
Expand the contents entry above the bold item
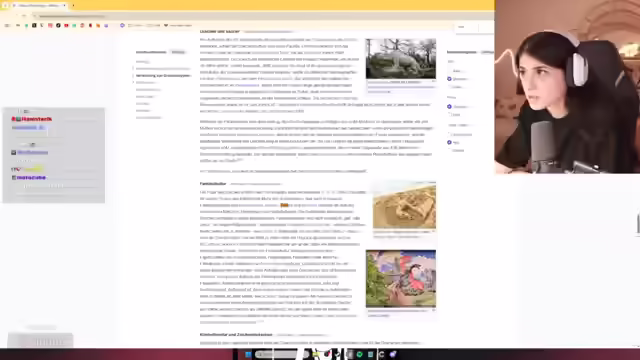[133, 68]
